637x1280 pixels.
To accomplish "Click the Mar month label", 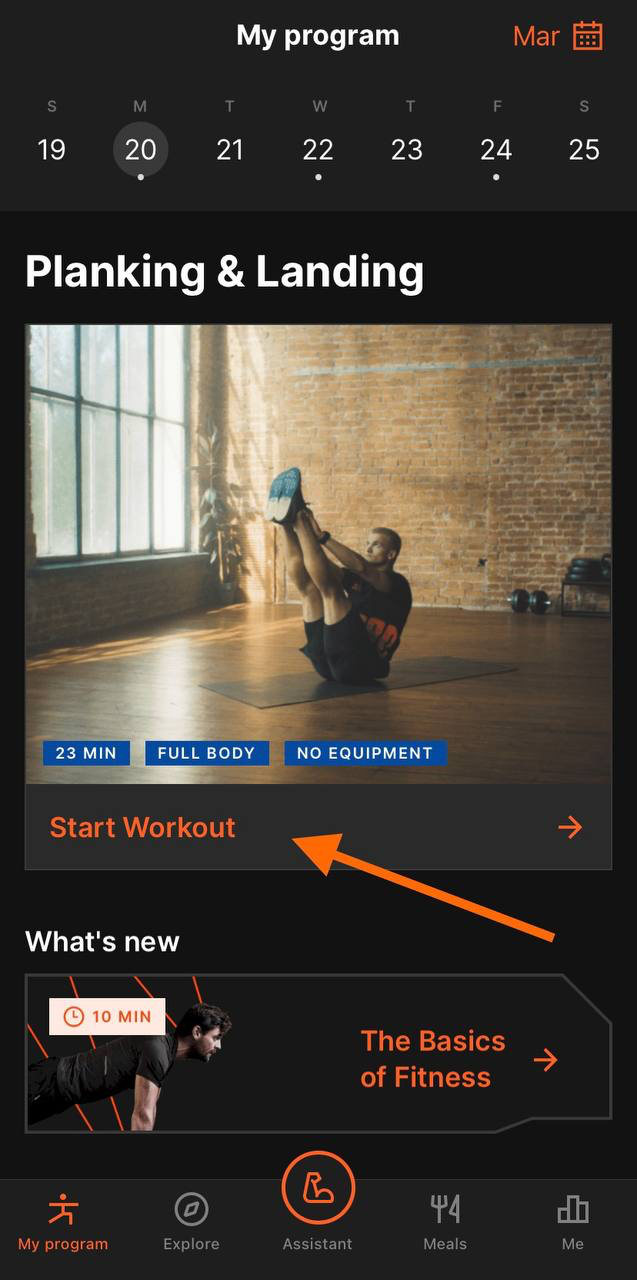I will (536, 37).
